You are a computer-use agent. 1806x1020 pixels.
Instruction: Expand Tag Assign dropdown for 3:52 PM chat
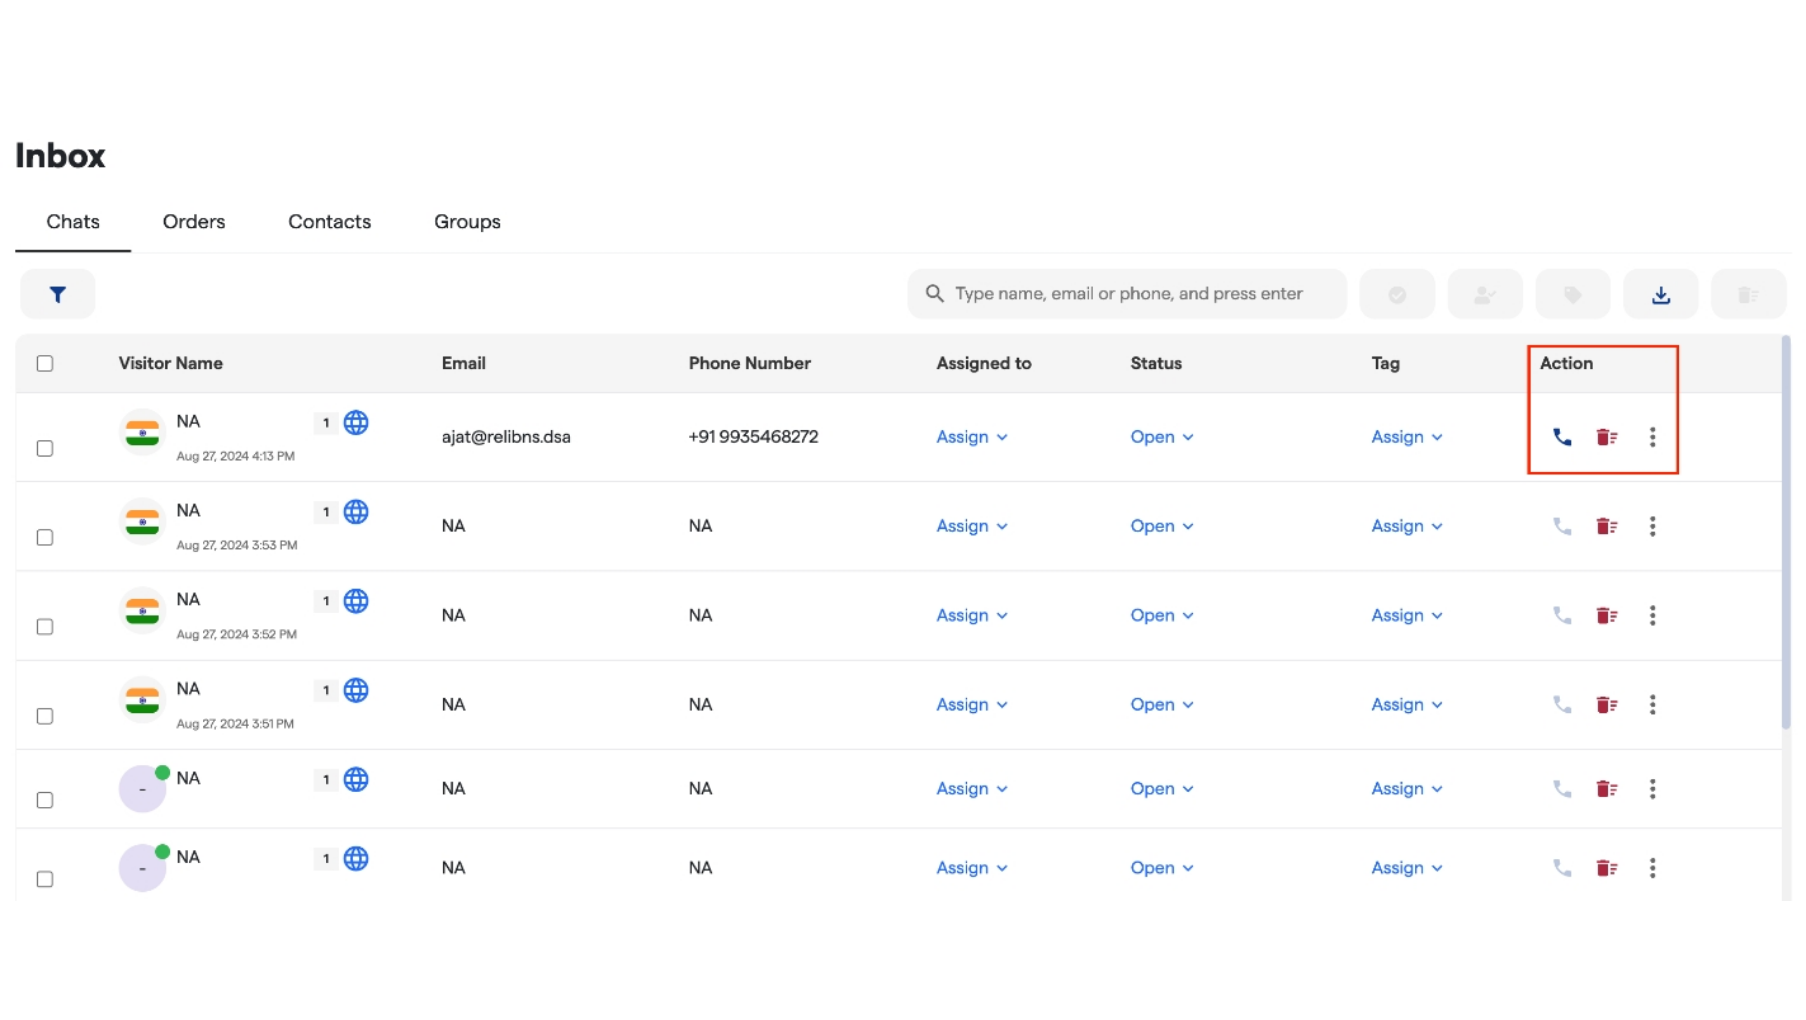pos(1406,616)
